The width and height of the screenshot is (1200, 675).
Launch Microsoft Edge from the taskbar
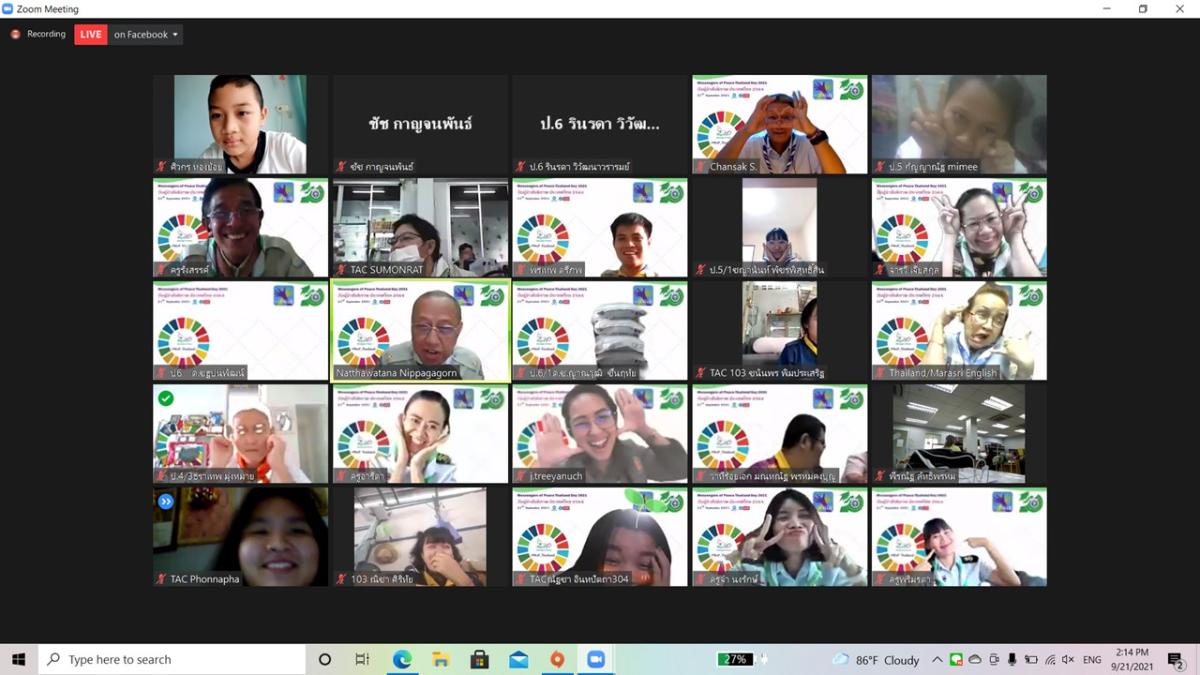tap(402, 659)
